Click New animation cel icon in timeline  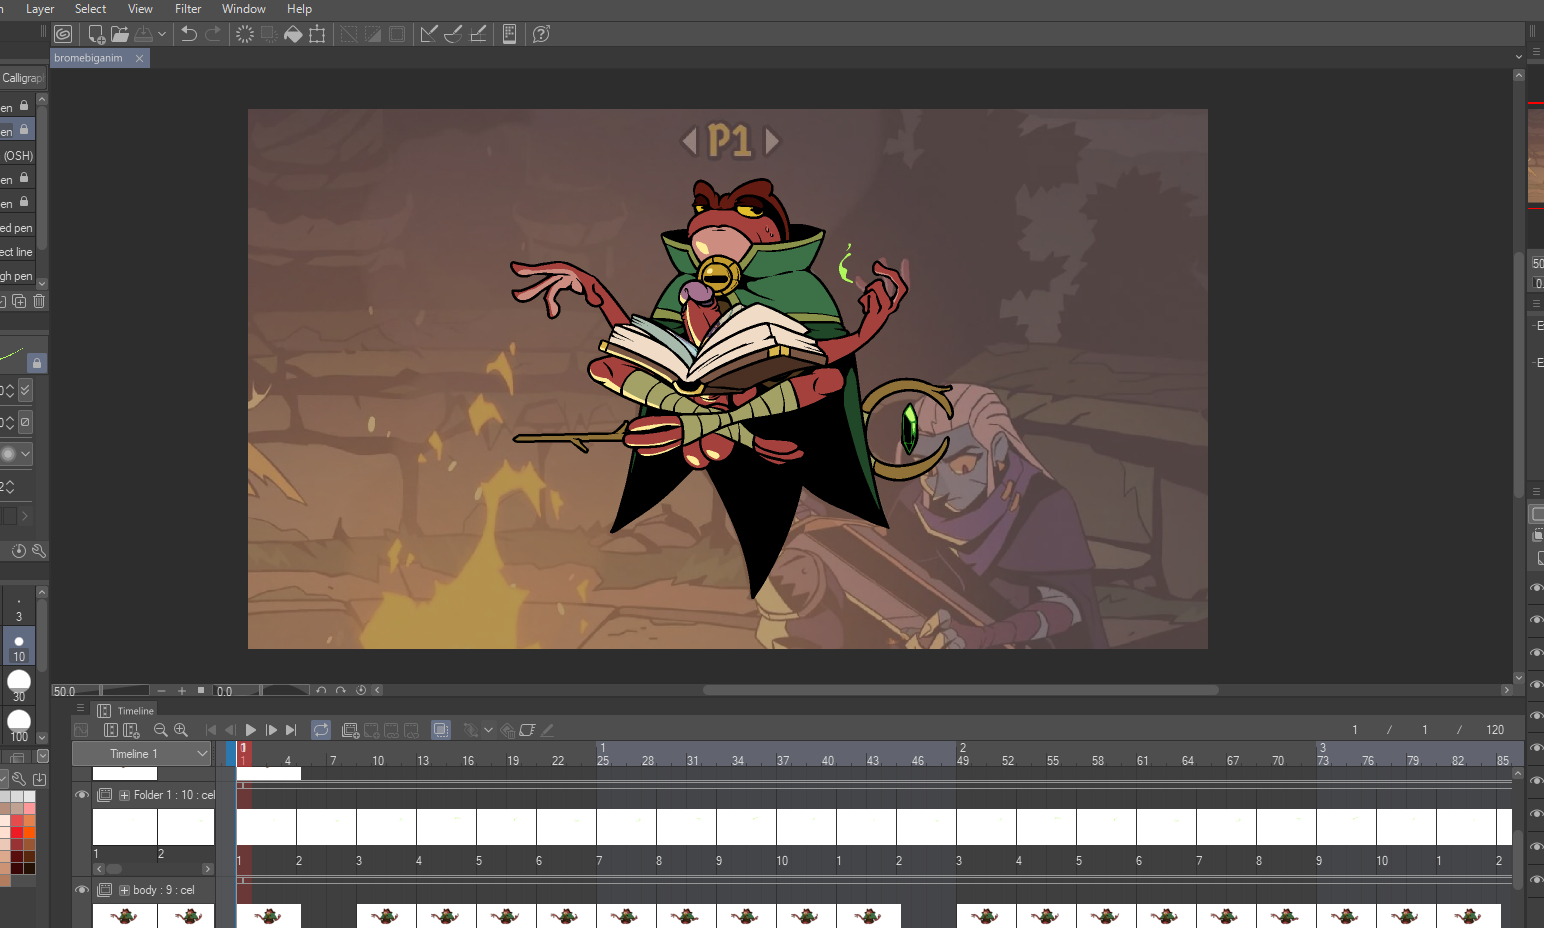[x=350, y=730]
